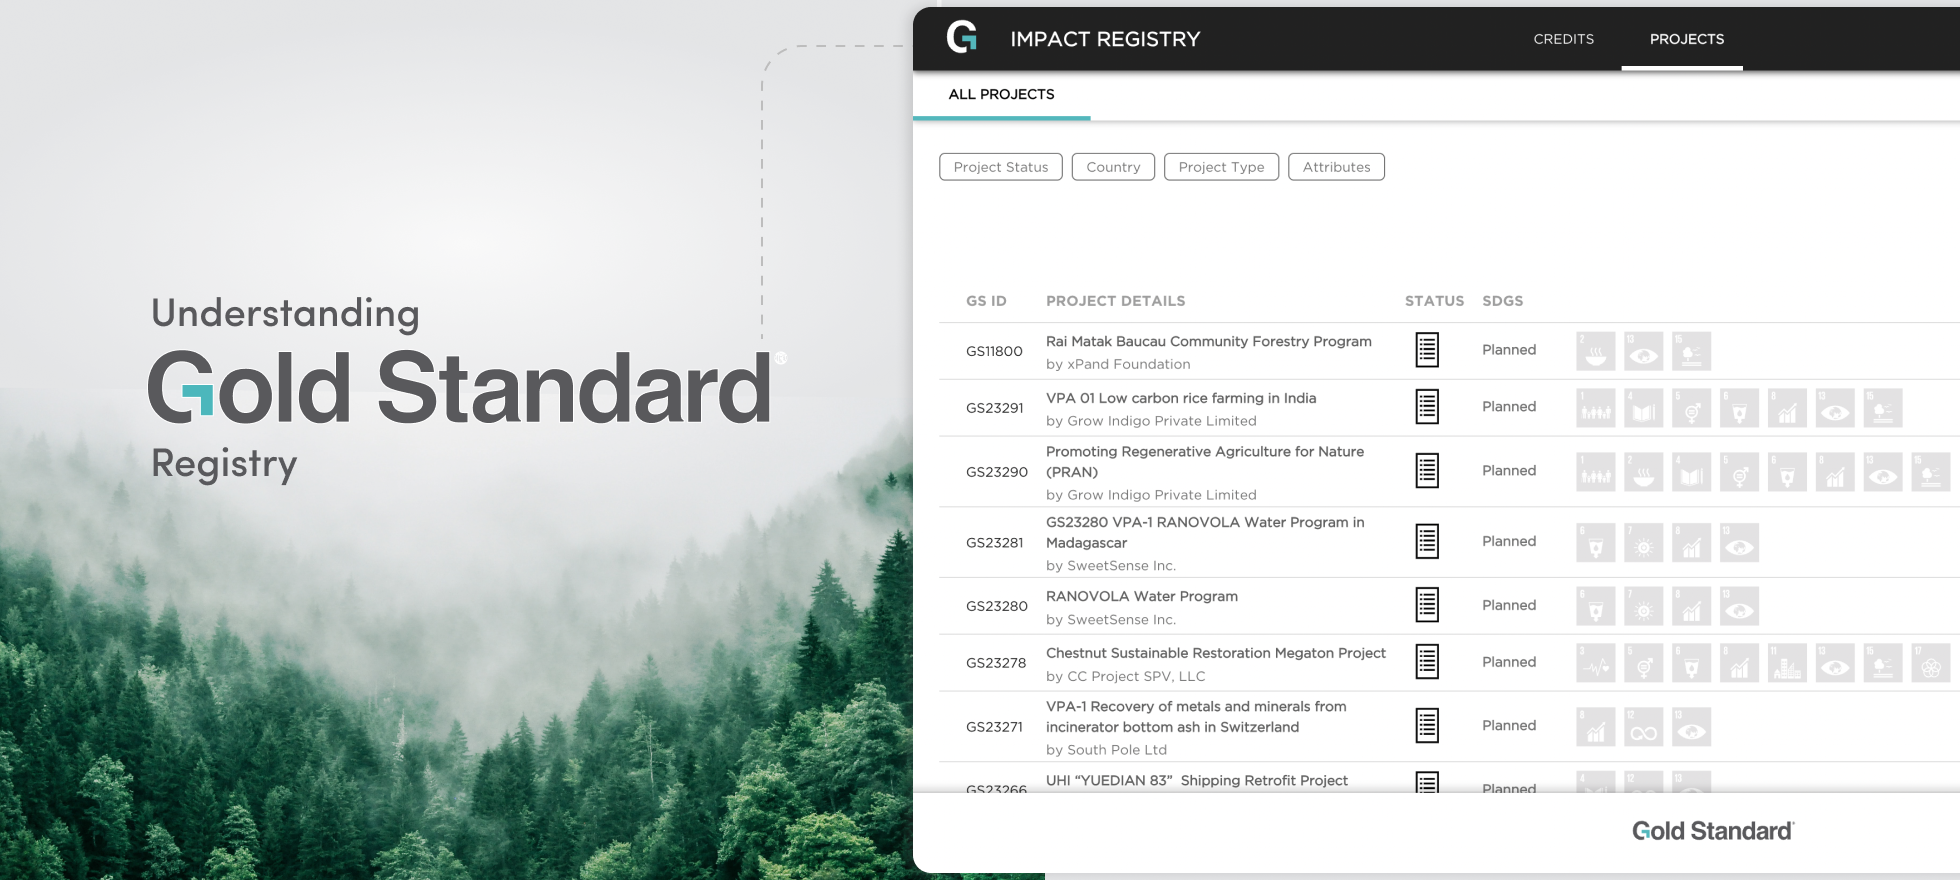
Task: Click 'by South Pole Ltd' developer text
Action: coord(1106,749)
